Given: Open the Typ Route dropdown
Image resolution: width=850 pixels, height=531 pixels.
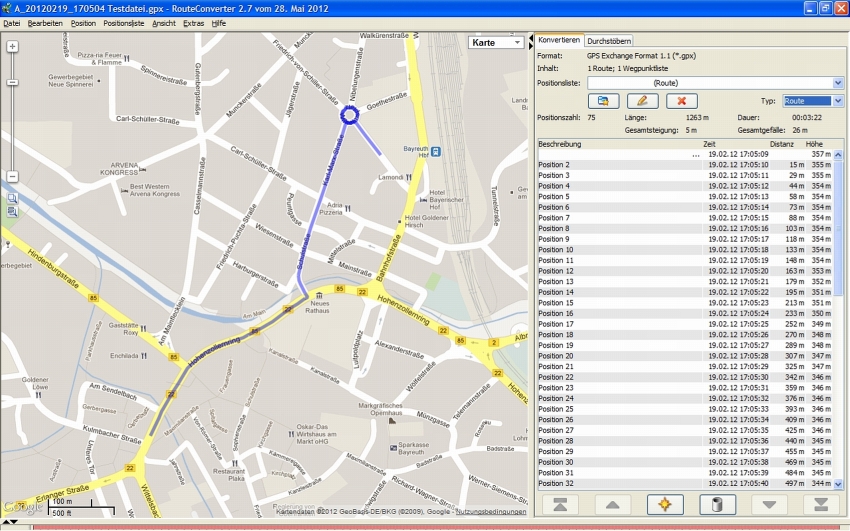Looking at the screenshot, I should pyautogui.click(x=813, y=101).
